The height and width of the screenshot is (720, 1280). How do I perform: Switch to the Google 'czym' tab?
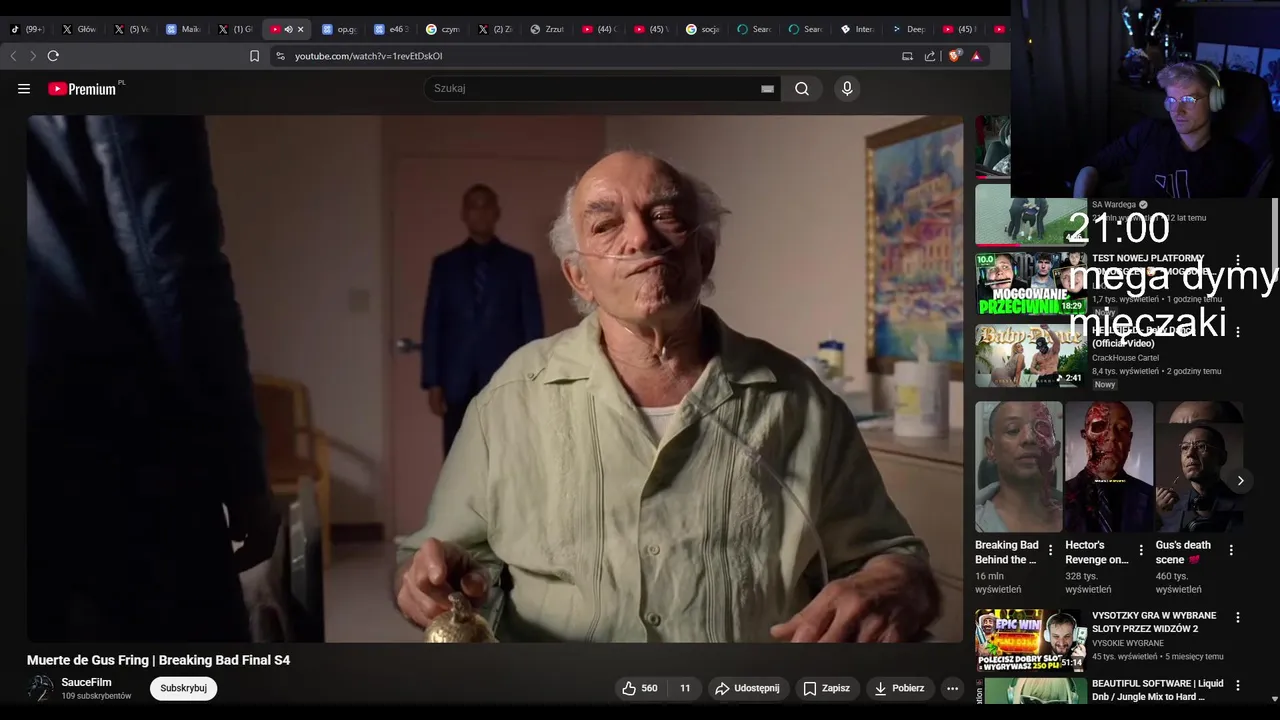(x=443, y=29)
